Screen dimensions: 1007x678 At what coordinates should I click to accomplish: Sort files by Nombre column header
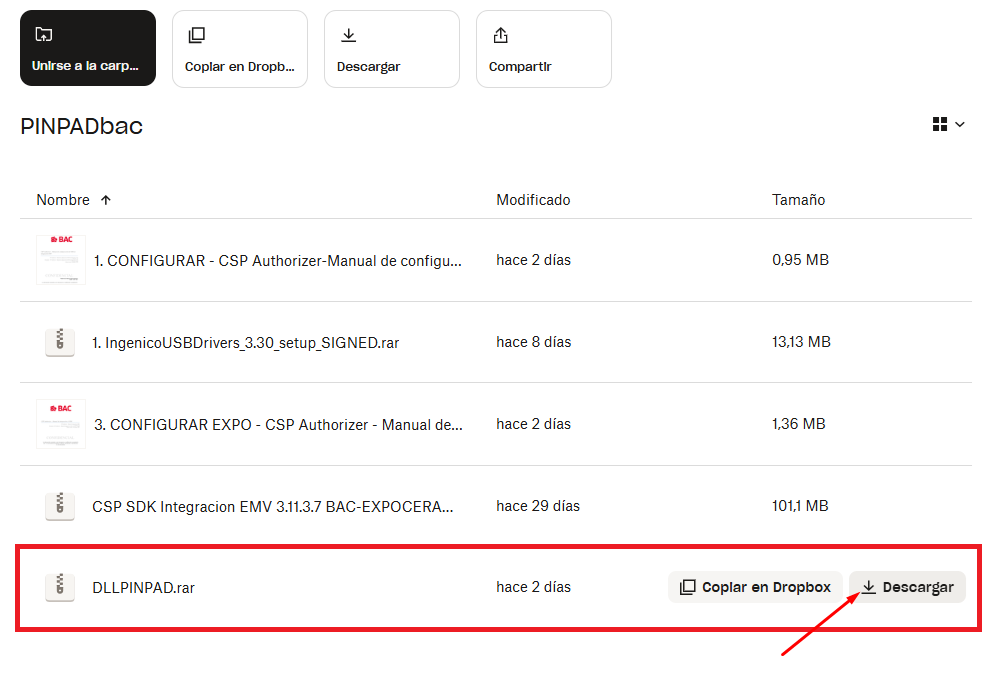coord(63,200)
